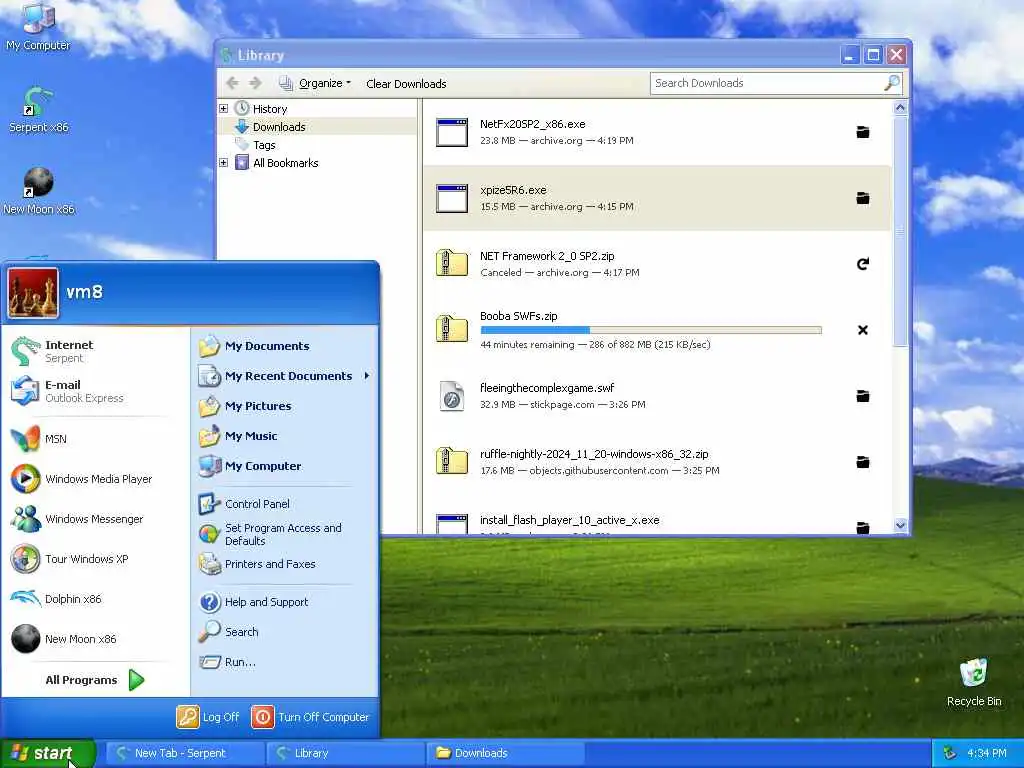Open Serpent x86 desktop shortcut
1024x768 pixels.
38,110
